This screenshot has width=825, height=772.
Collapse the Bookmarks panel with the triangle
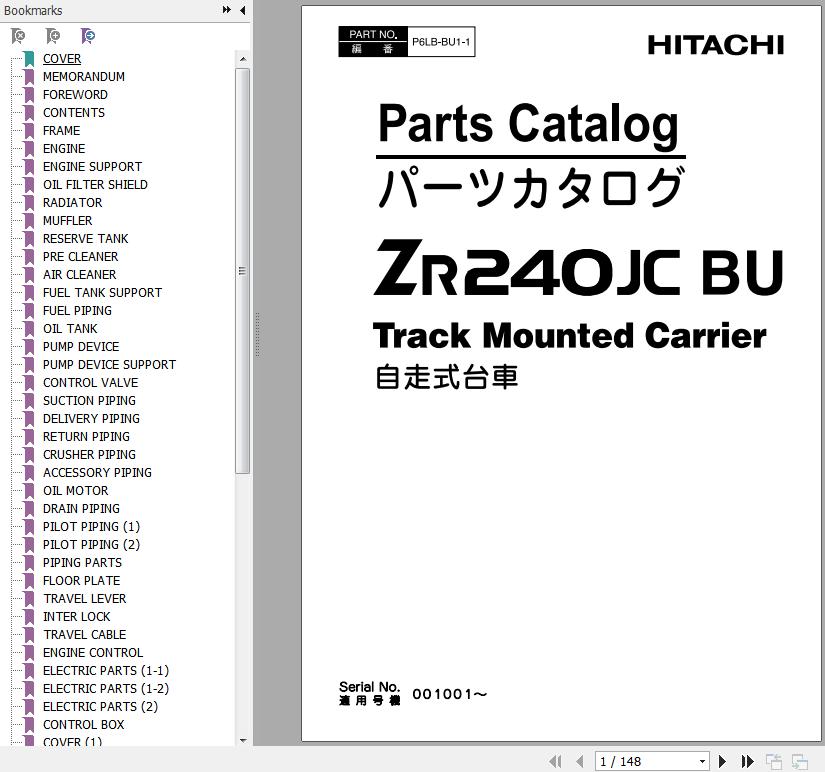(243, 10)
